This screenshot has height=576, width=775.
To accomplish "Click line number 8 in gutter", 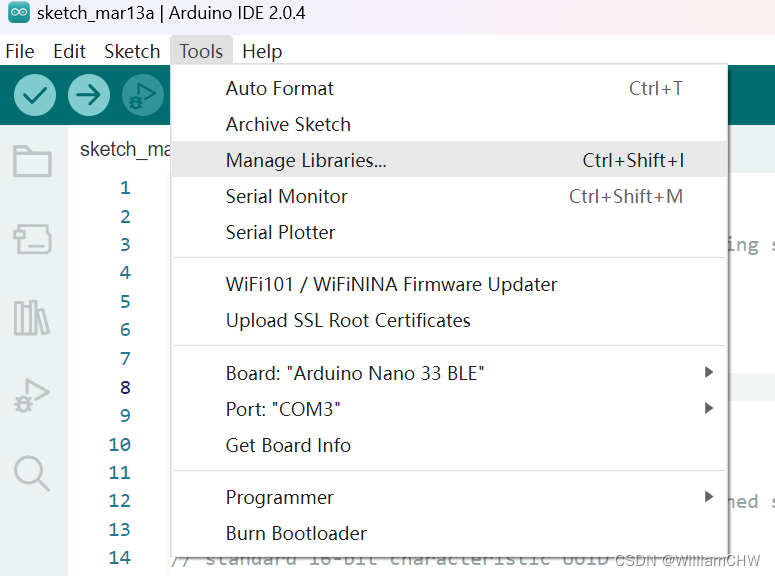I will click(x=125, y=388).
